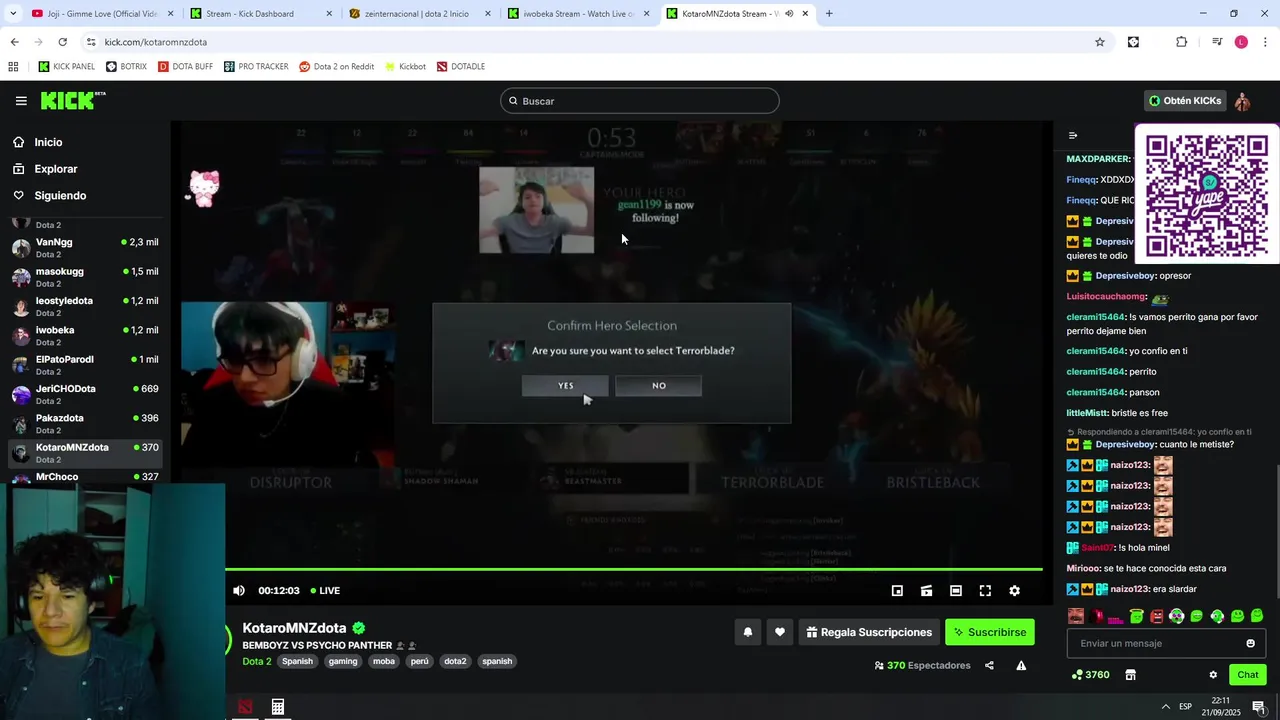Click the notification bell for KotaroMNZdota
This screenshot has width=1280, height=720.
[747, 632]
